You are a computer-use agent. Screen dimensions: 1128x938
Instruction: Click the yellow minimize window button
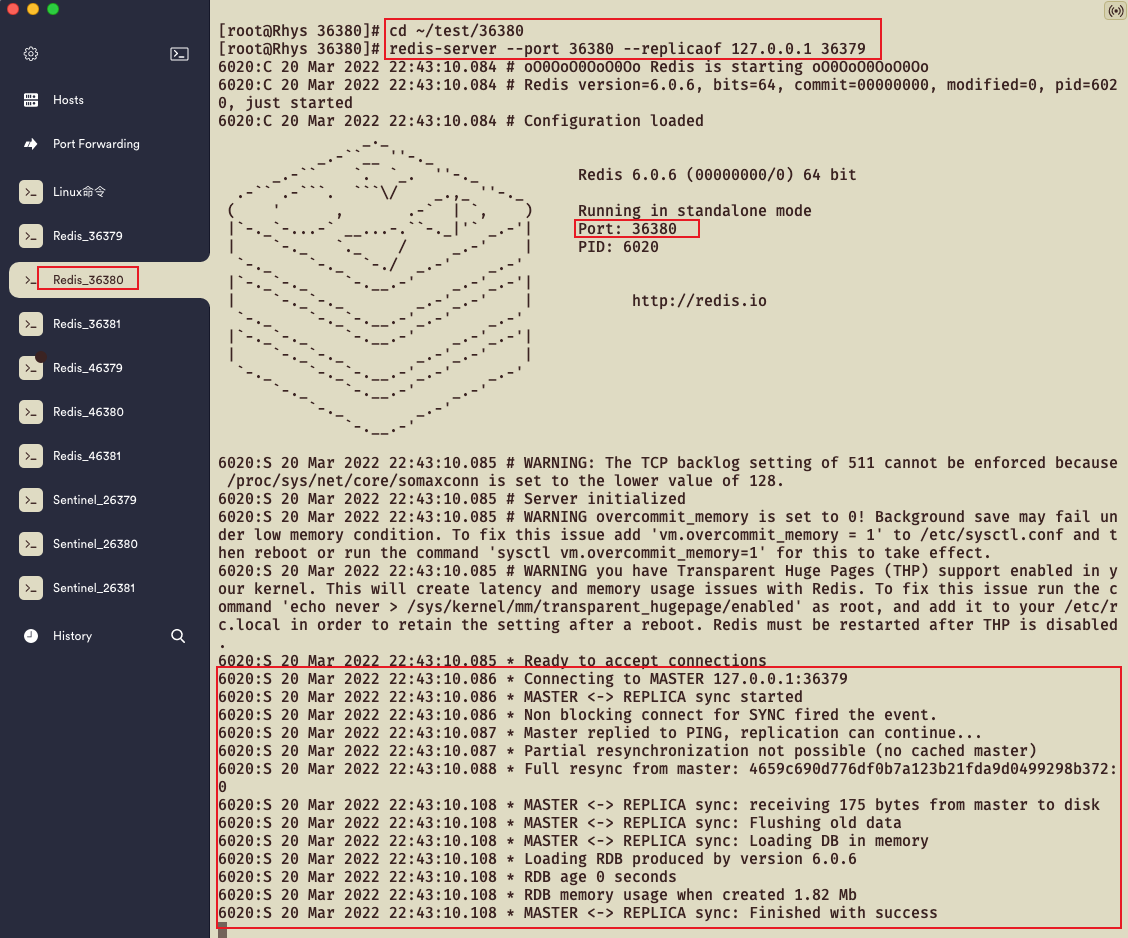click(32, 9)
